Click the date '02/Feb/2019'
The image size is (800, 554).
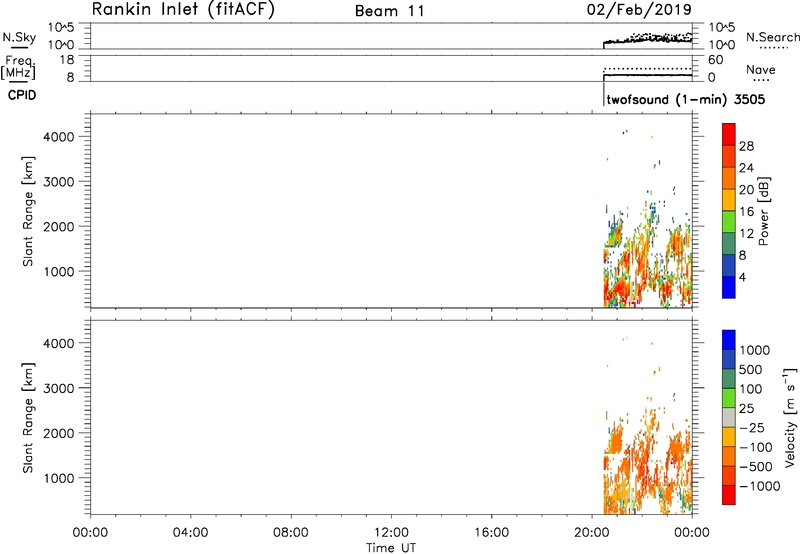[639, 9]
